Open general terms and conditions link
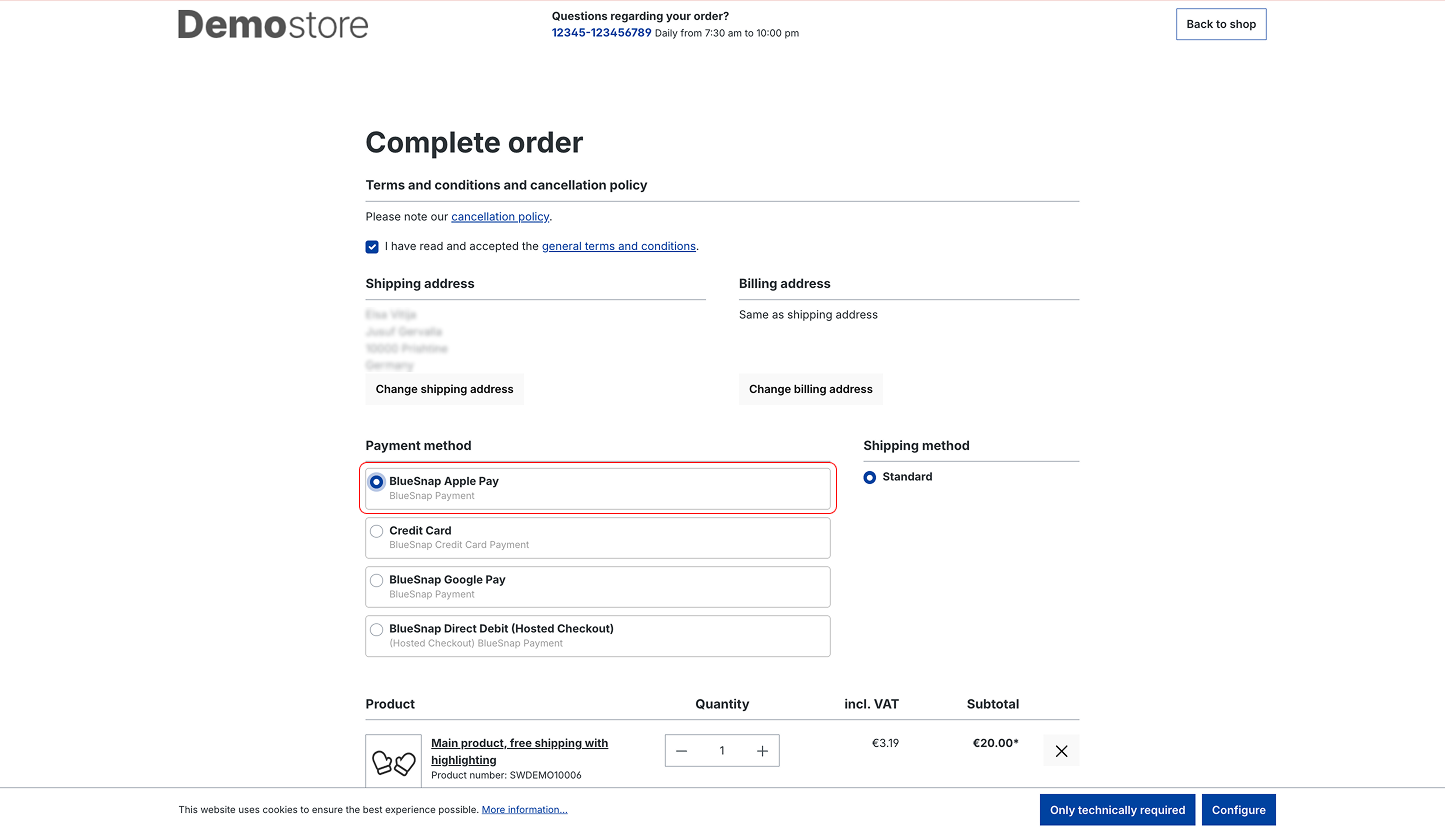Screen dimensions: 1445x832 pyautogui.click(x=618, y=246)
